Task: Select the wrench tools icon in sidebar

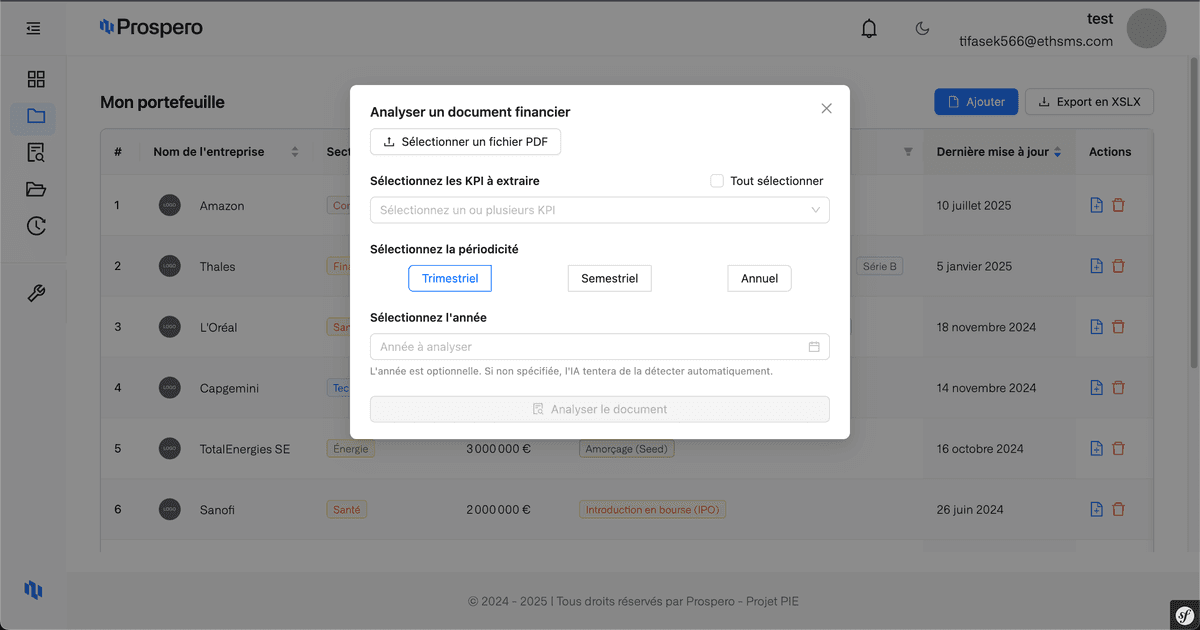Action: coord(36,293)
